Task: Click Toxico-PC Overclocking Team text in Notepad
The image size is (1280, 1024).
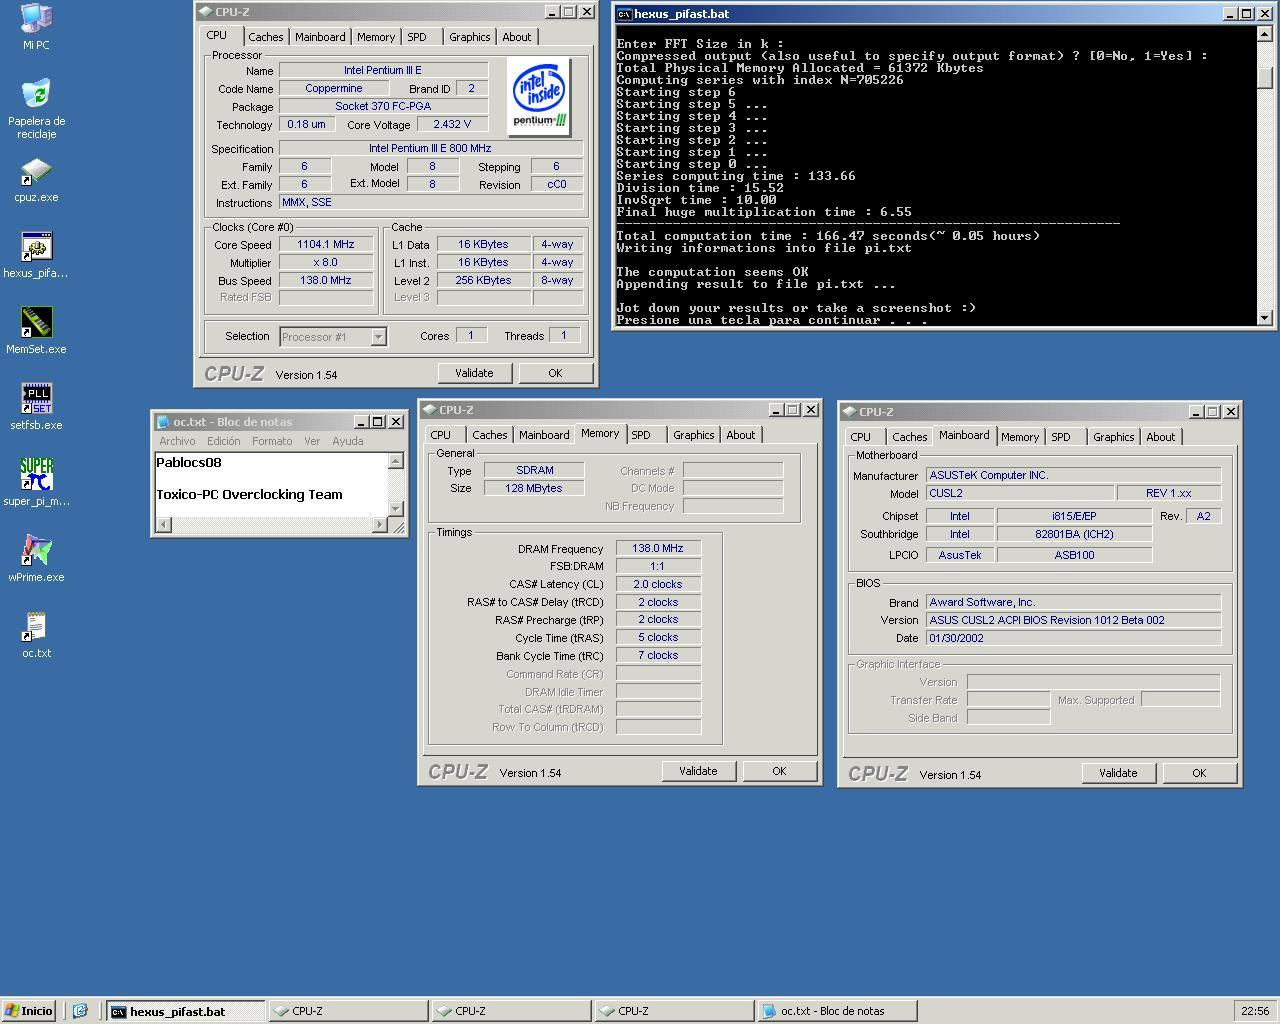Action: pyautogui.click(x=249, y=494)
